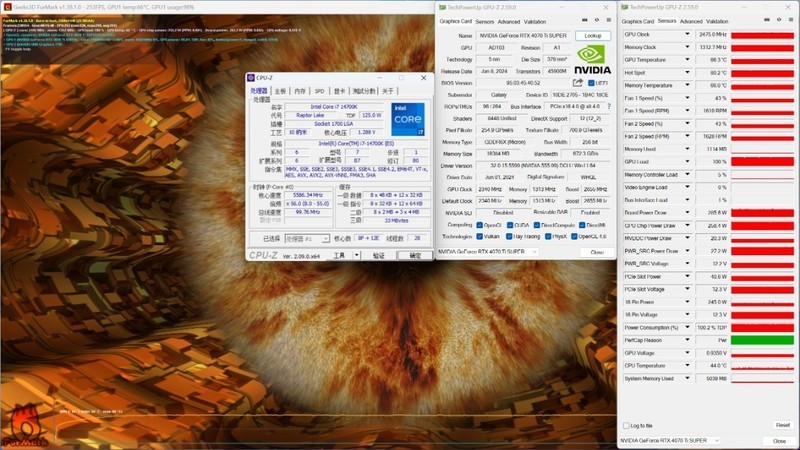Screen dimensions: 800x450
Task: Click the green PerfCap Reason bar
Action: 764,340
